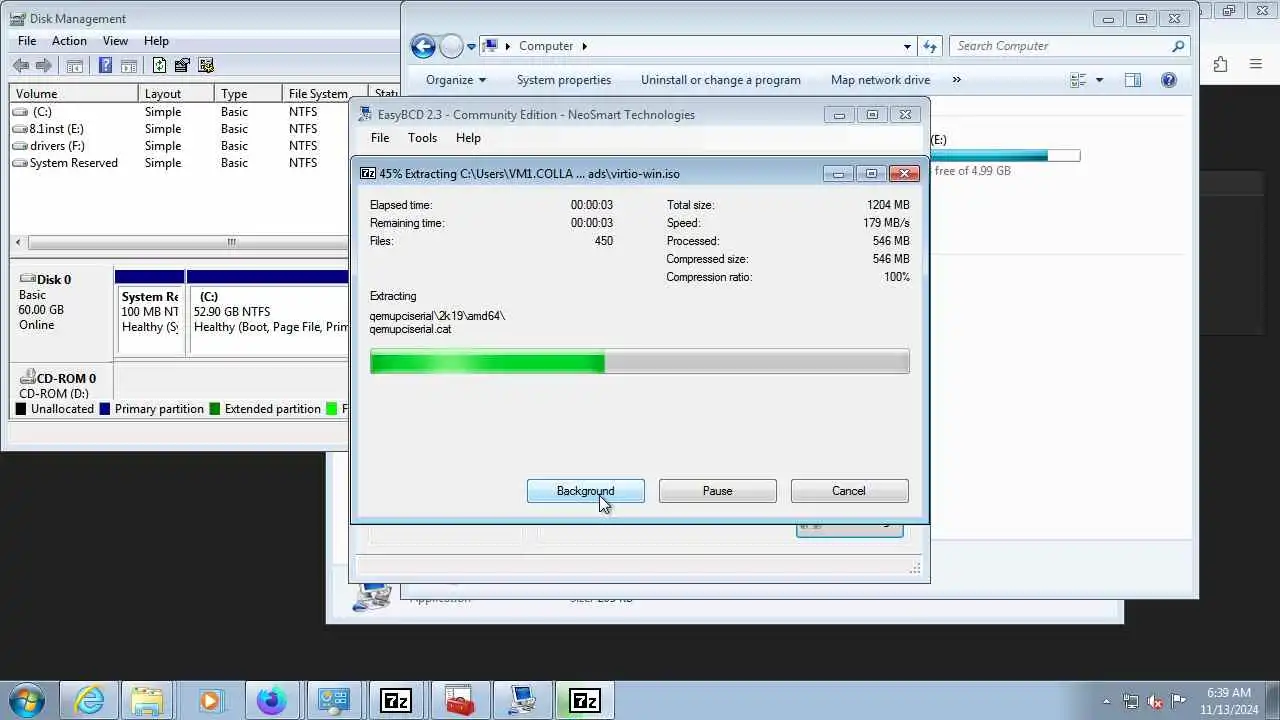The width and height of the screenshot is (1280, 720).
Task: Cancel the 7-Zip extraction
Action: [x=849, y=491]
